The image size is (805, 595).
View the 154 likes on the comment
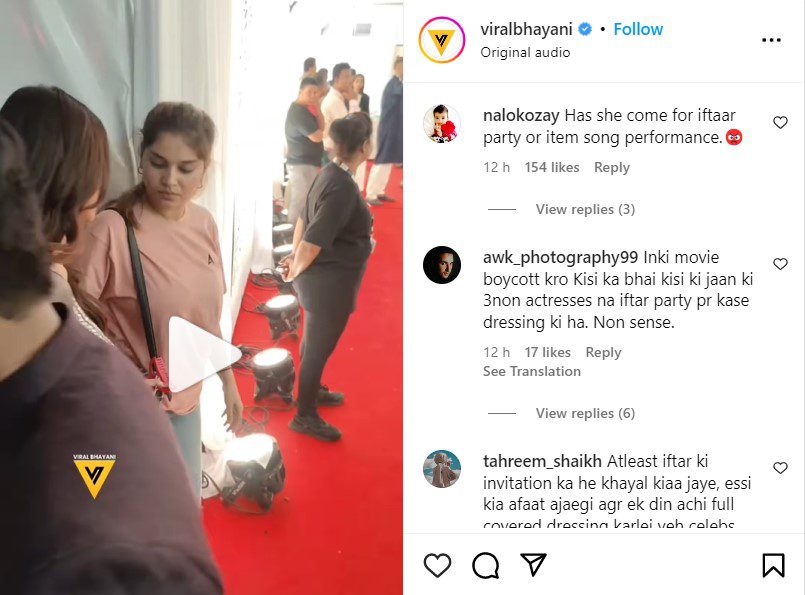tap(552, 167)
